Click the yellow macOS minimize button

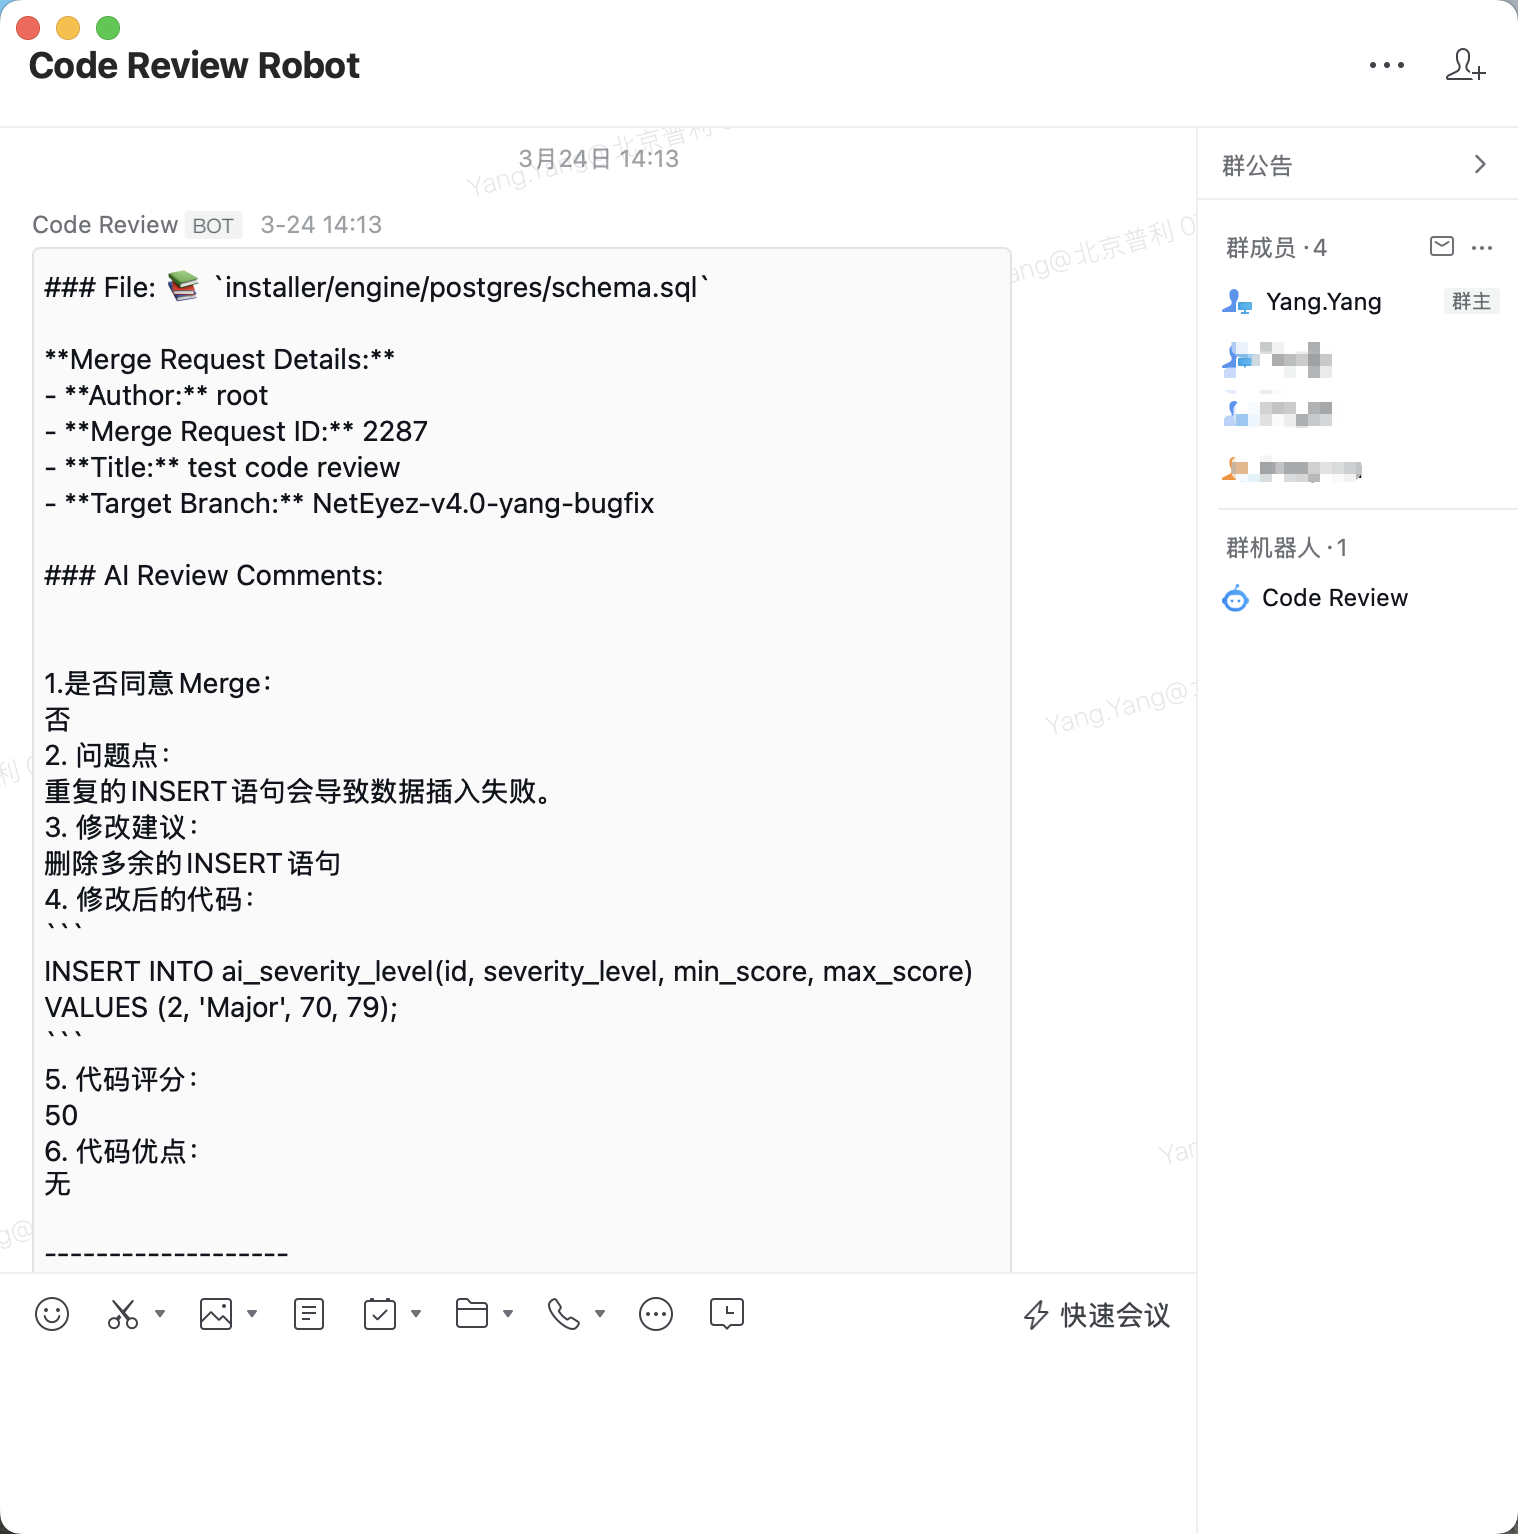[x=68, y=27]
